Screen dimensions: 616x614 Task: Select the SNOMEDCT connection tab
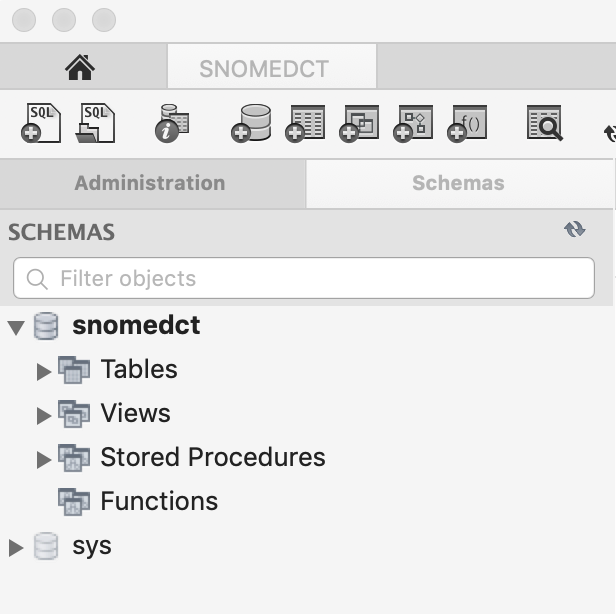pyautogui.click(x=272, y=67)
